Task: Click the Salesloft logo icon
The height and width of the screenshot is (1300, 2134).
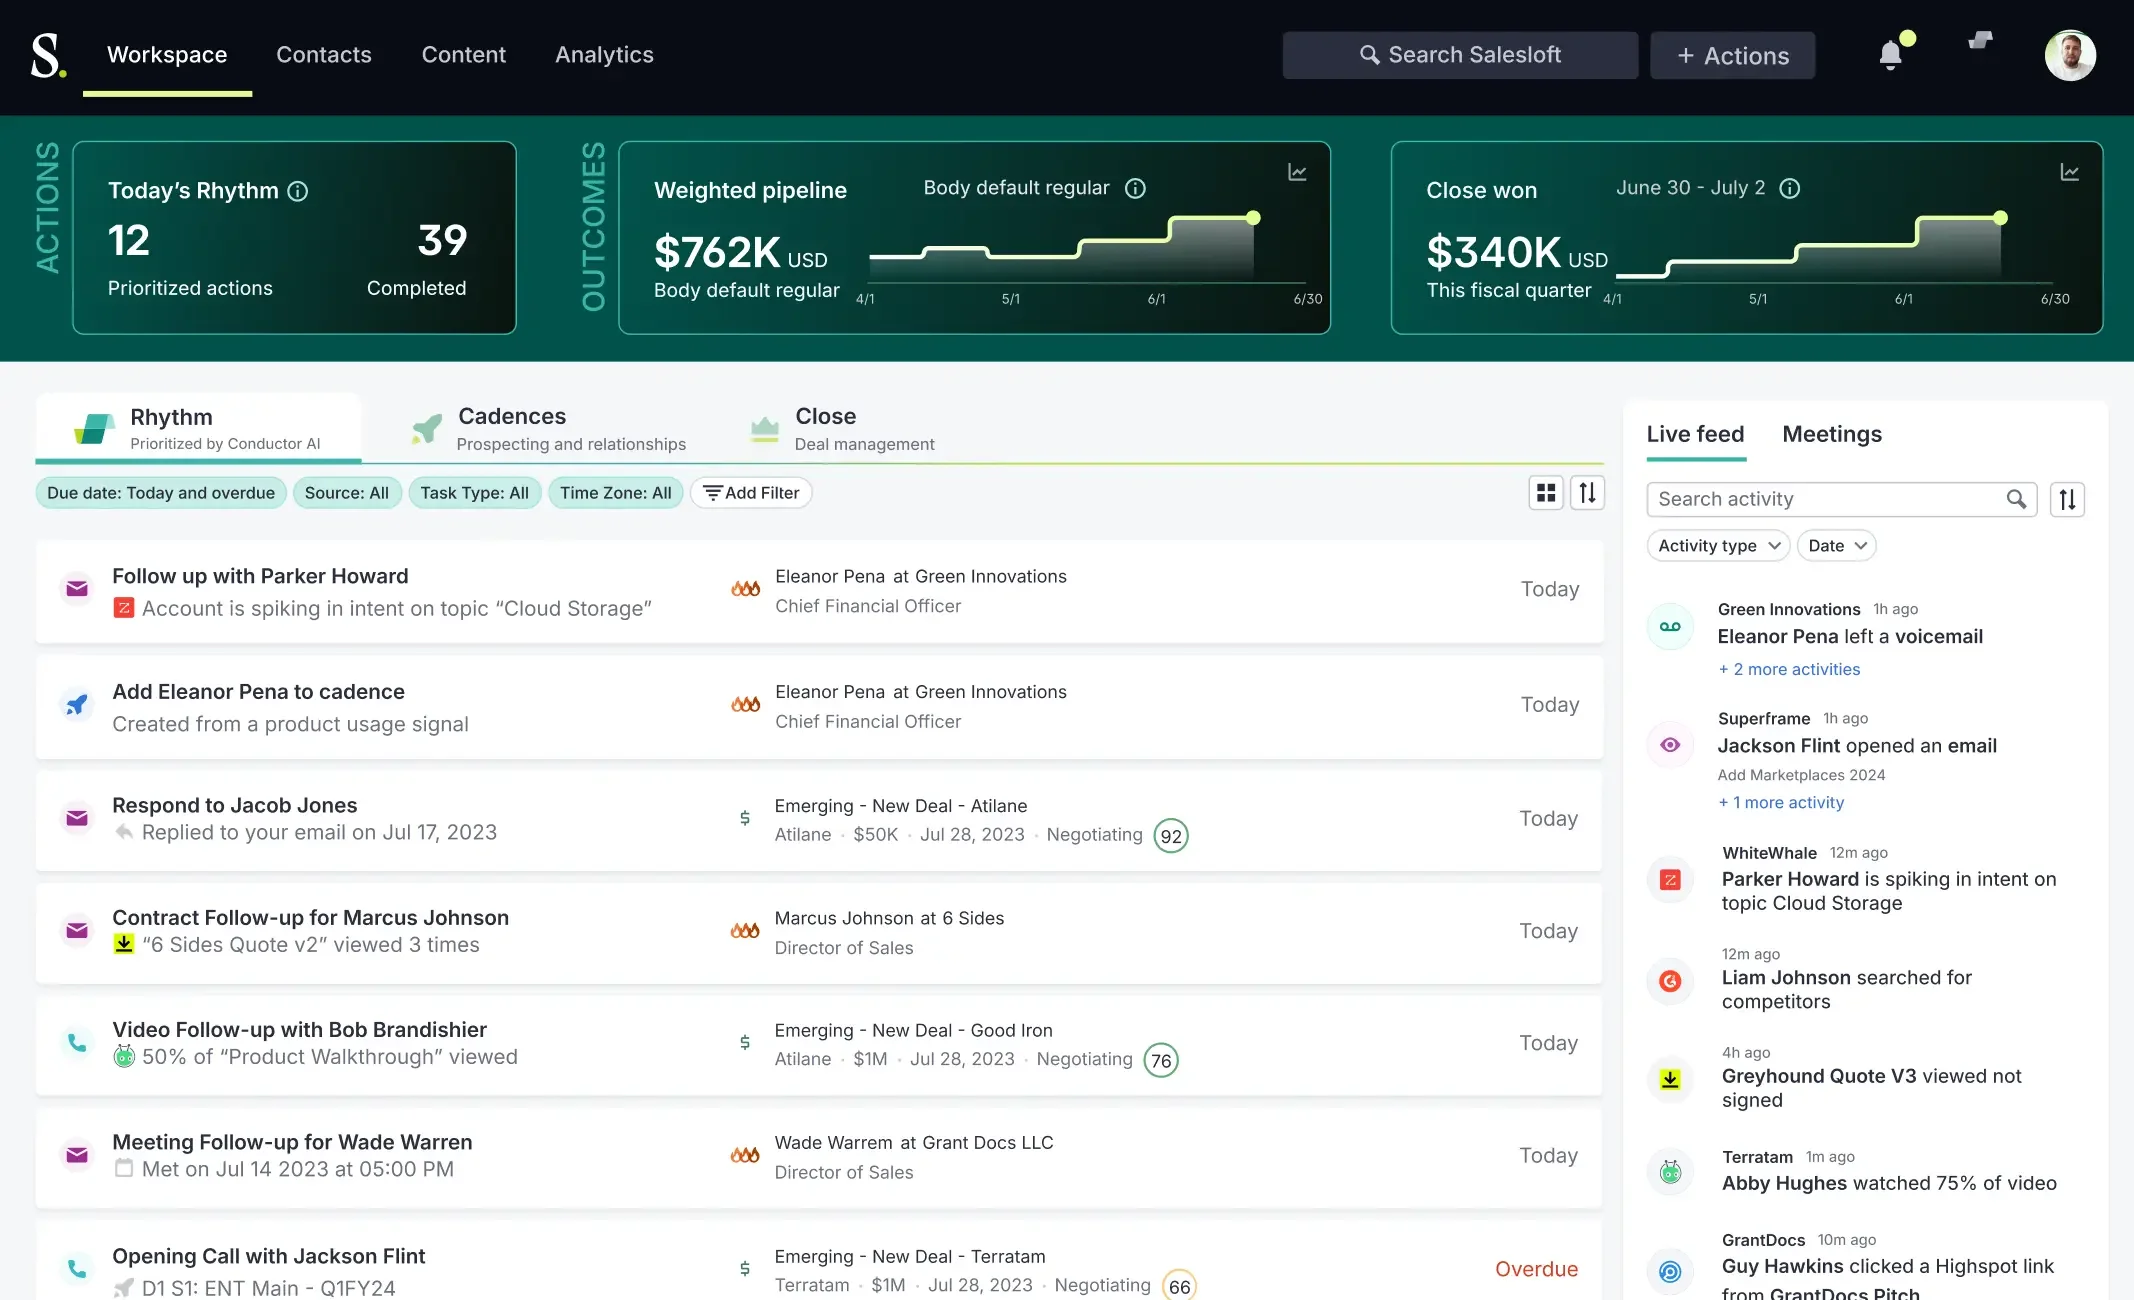Action: pos(48,55)
